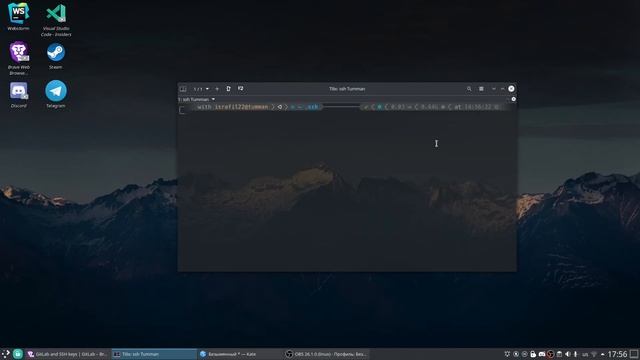Open the Brave Web Browser desktop icon

coord(18,58)
